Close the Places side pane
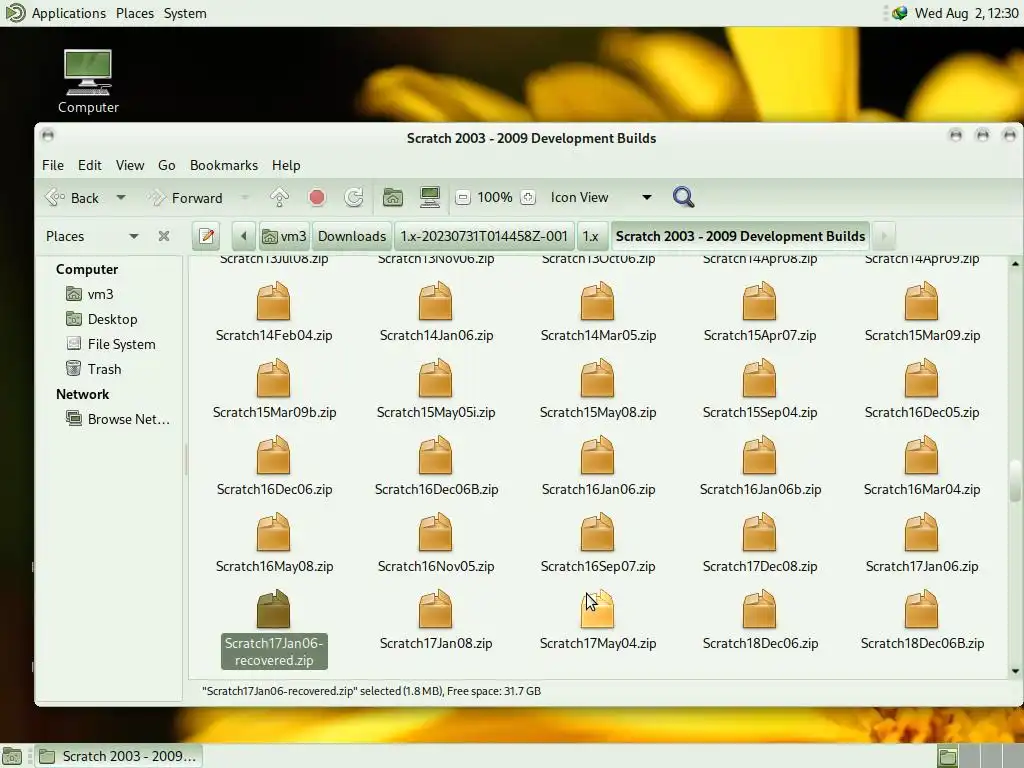 (x=164, y=236)
